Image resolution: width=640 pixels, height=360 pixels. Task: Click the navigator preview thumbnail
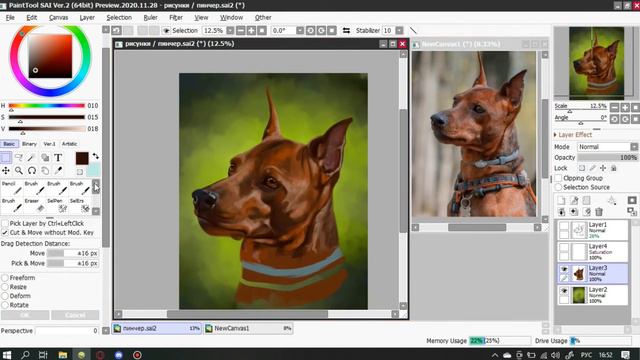[596, 63]
